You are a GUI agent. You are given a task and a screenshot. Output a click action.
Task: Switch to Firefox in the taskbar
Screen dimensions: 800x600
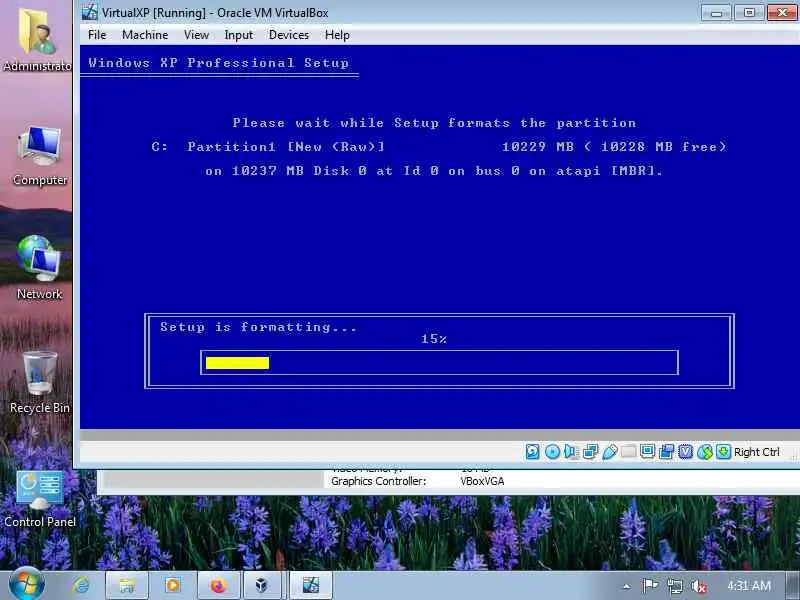pyautogui.click(x=218, y=585)
